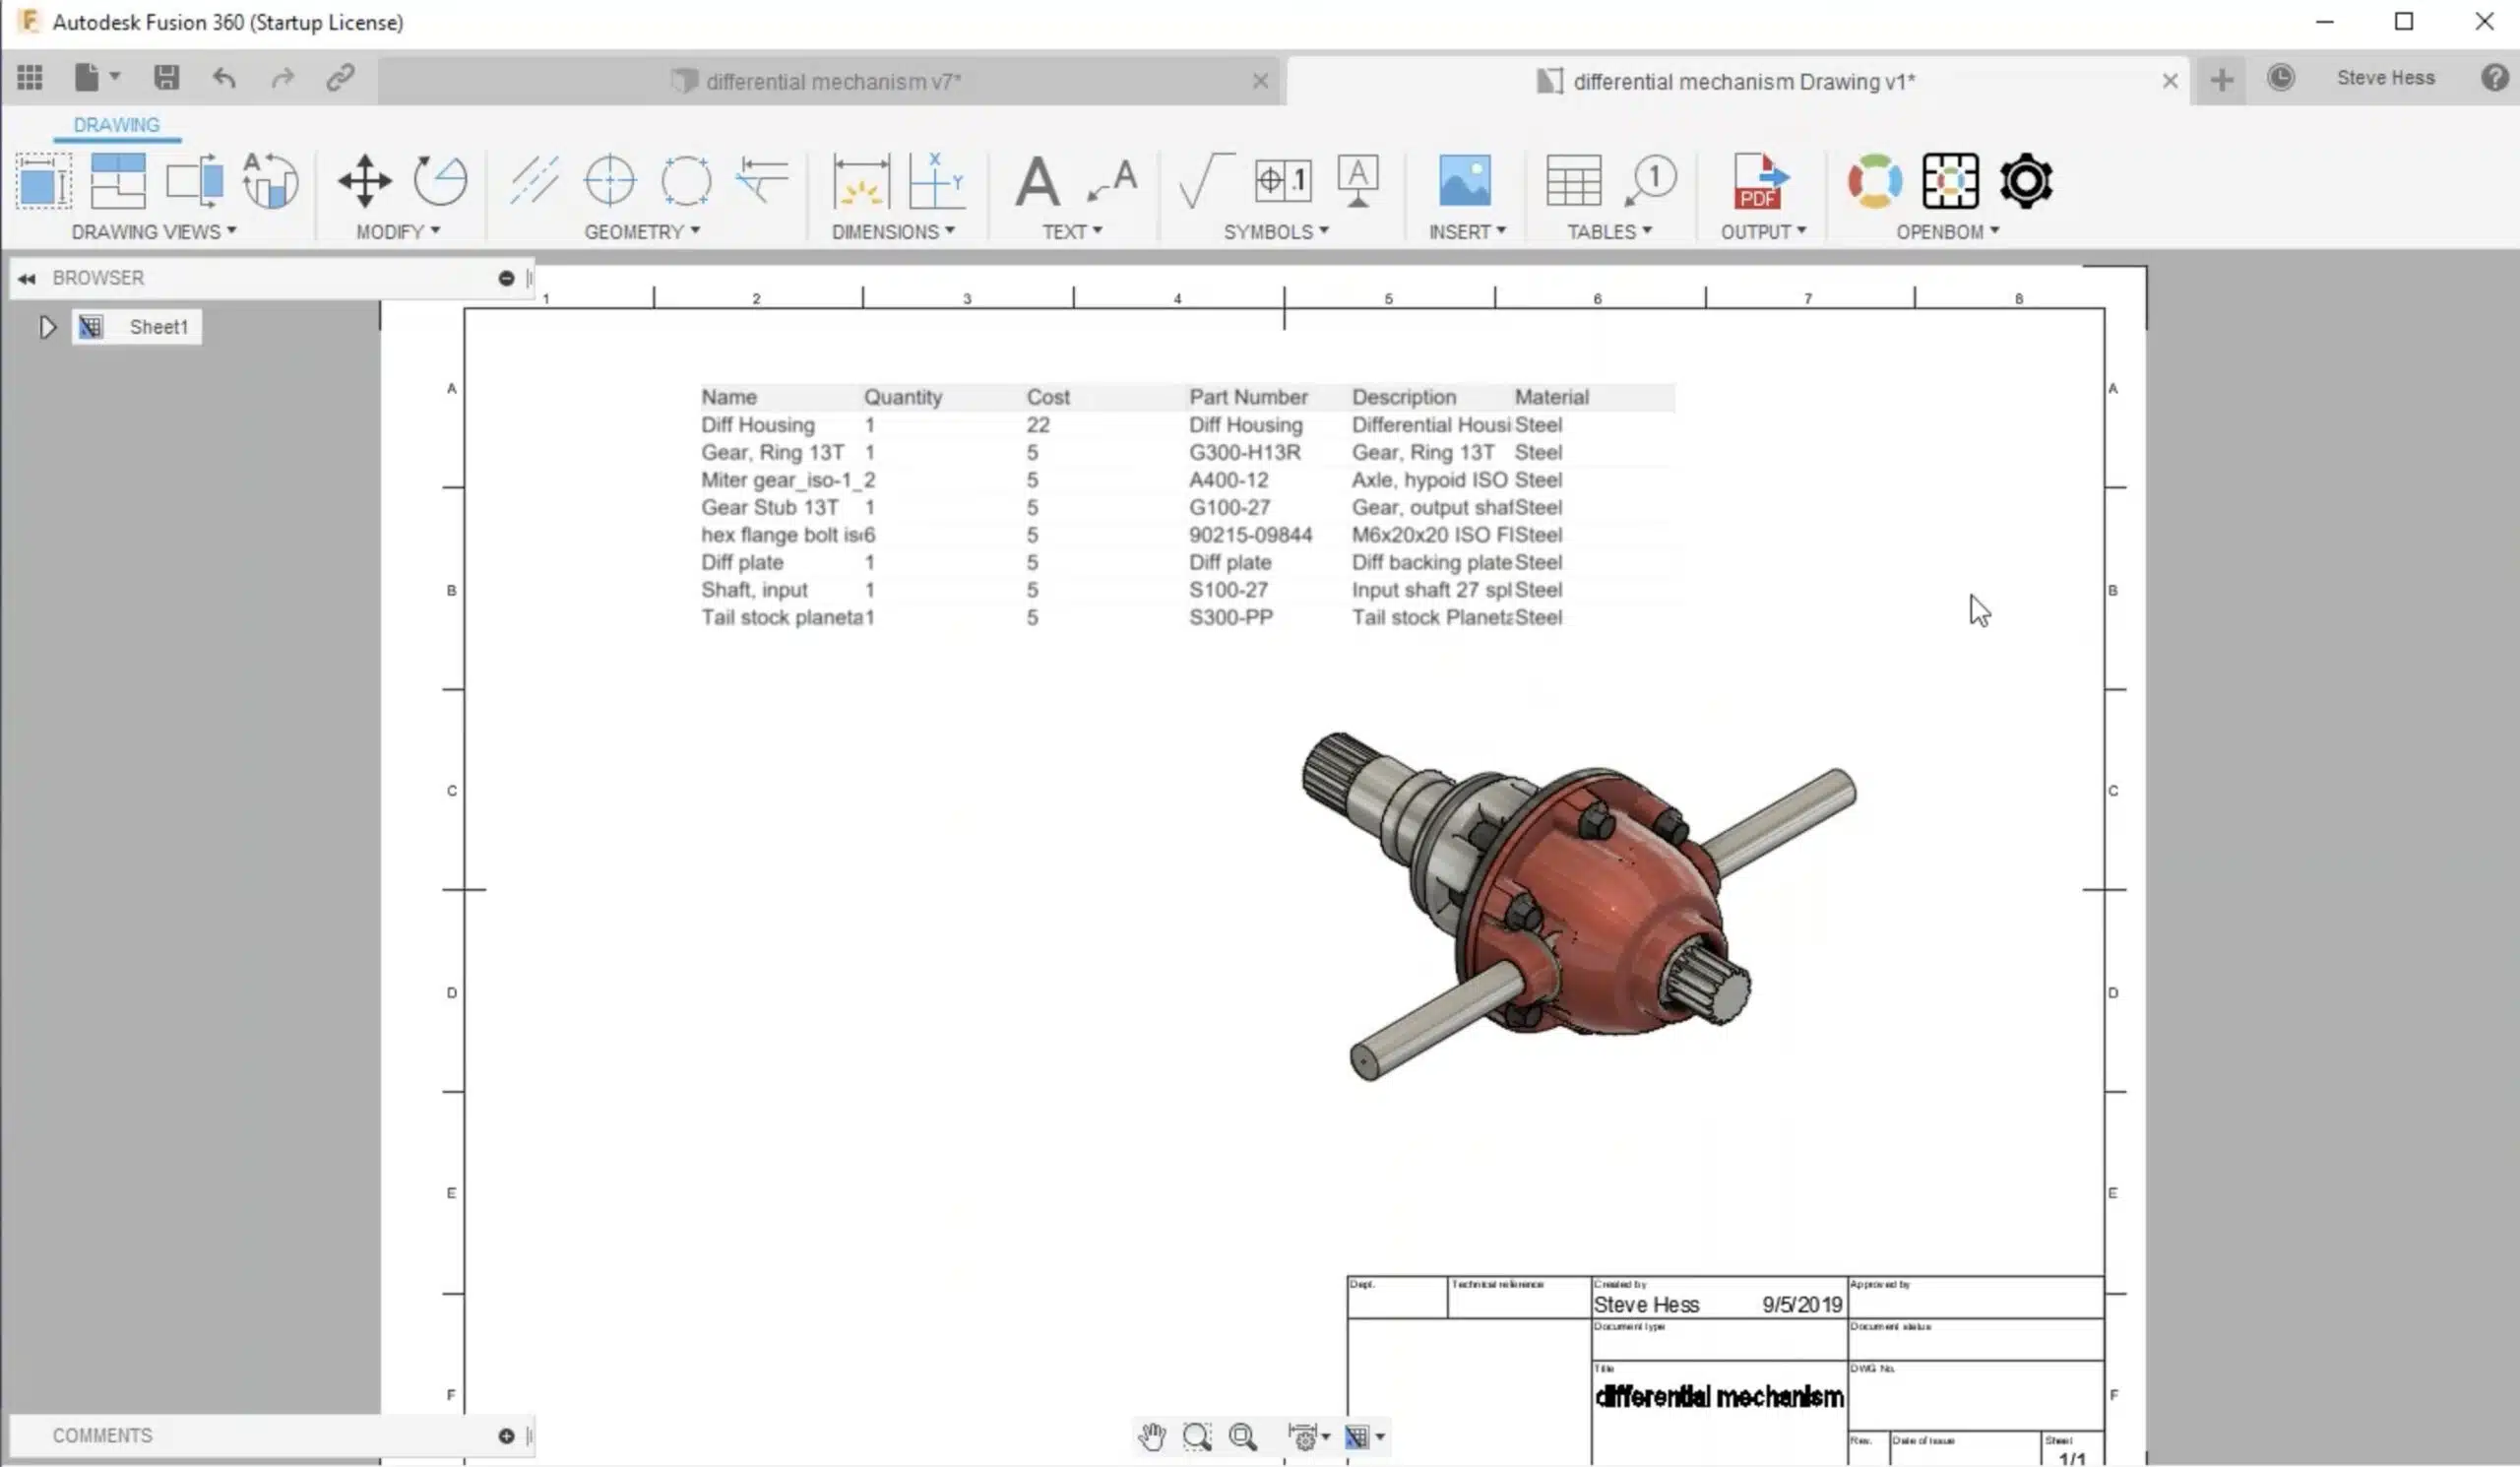This screenshot has width=2520, height=1467.
Task: Open the Table tool in Tables
Action: [x=1573, y=181]
